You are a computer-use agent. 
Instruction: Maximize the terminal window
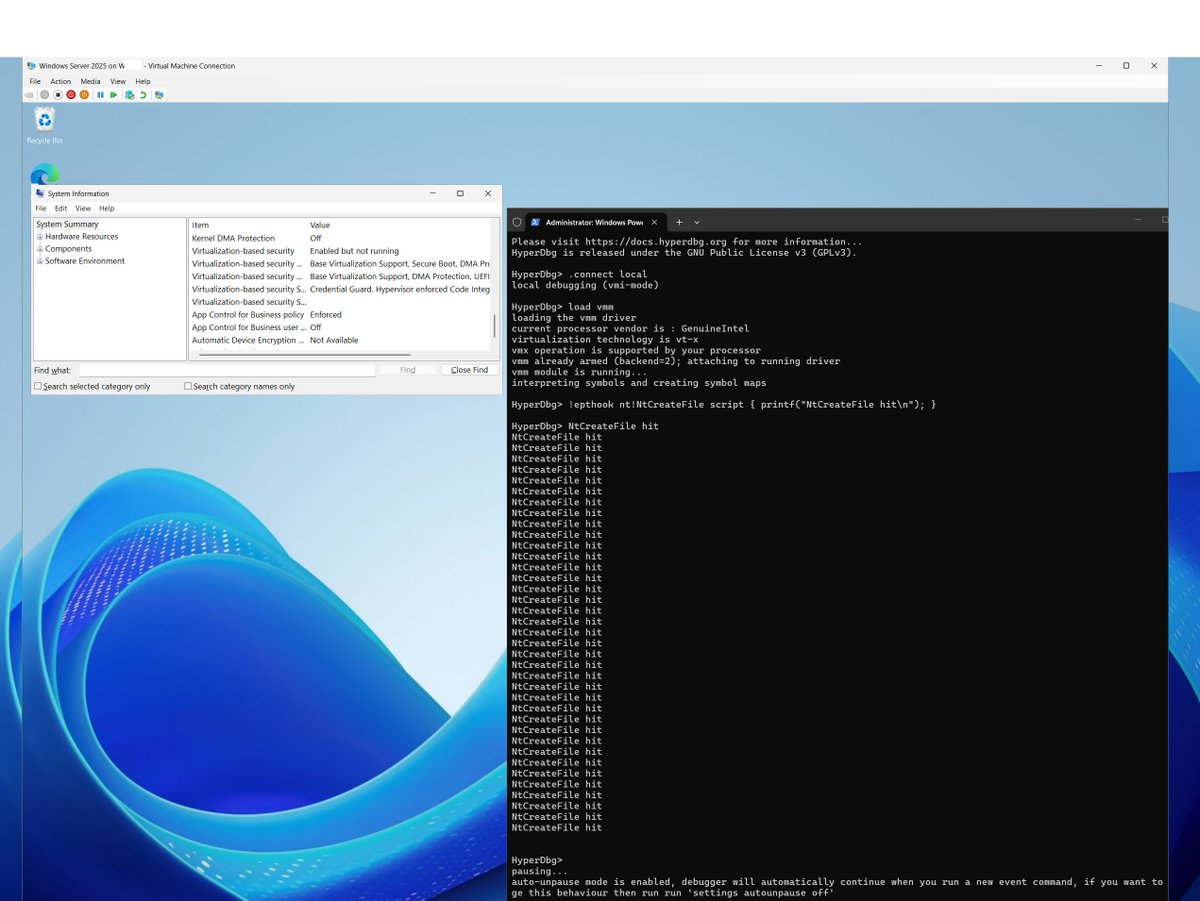pos(1164,218)
